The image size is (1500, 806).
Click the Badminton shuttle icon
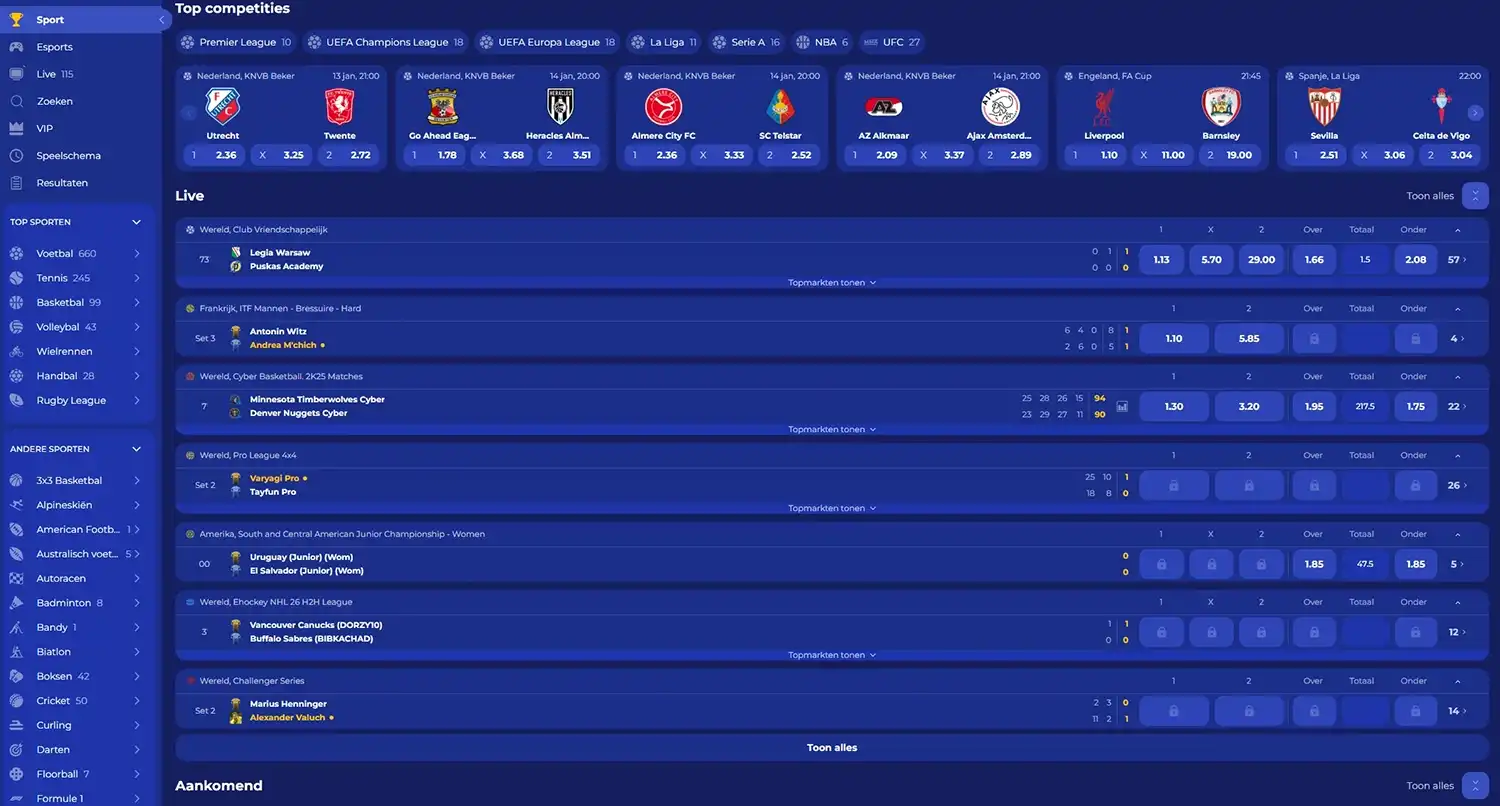point(16,603)
